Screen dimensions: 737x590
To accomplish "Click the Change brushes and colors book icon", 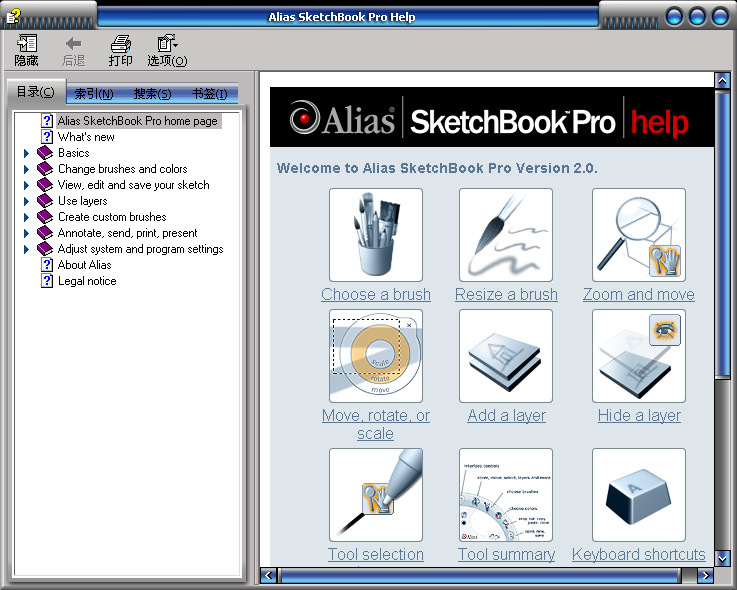I will tap(45, 169).
